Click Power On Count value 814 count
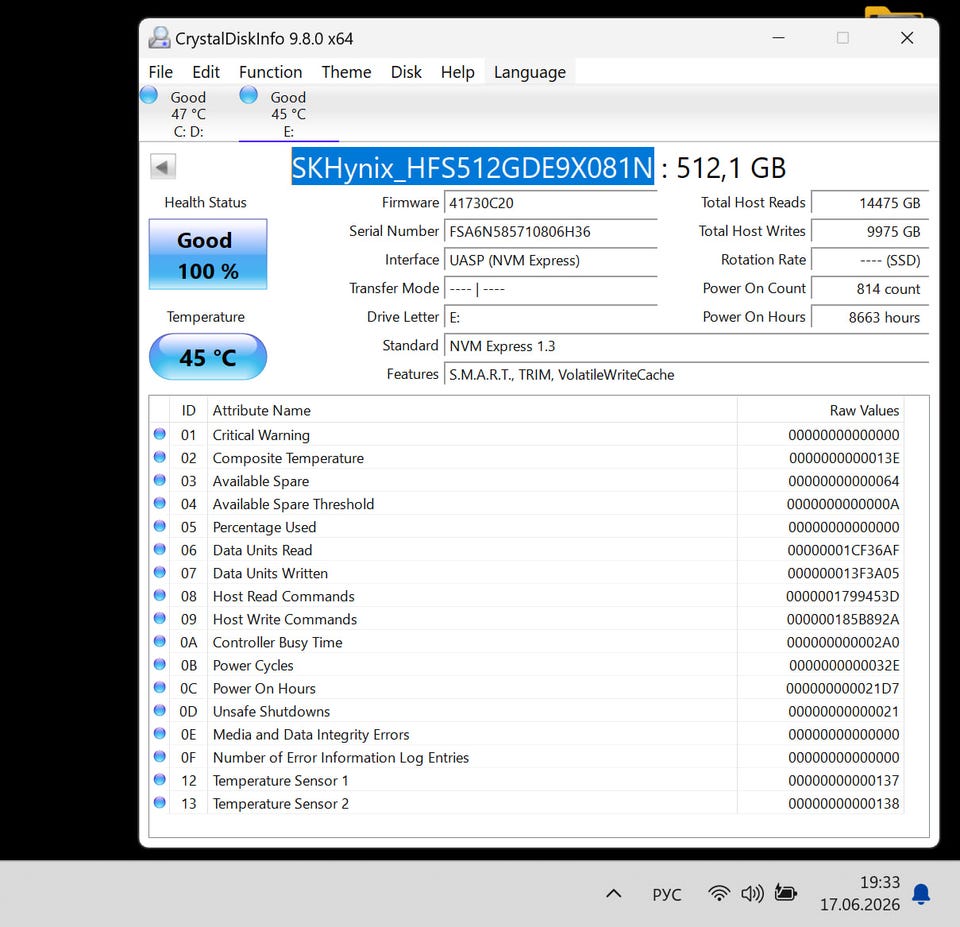The height and width of the screenshot is (927, 960). click(870, 288)
